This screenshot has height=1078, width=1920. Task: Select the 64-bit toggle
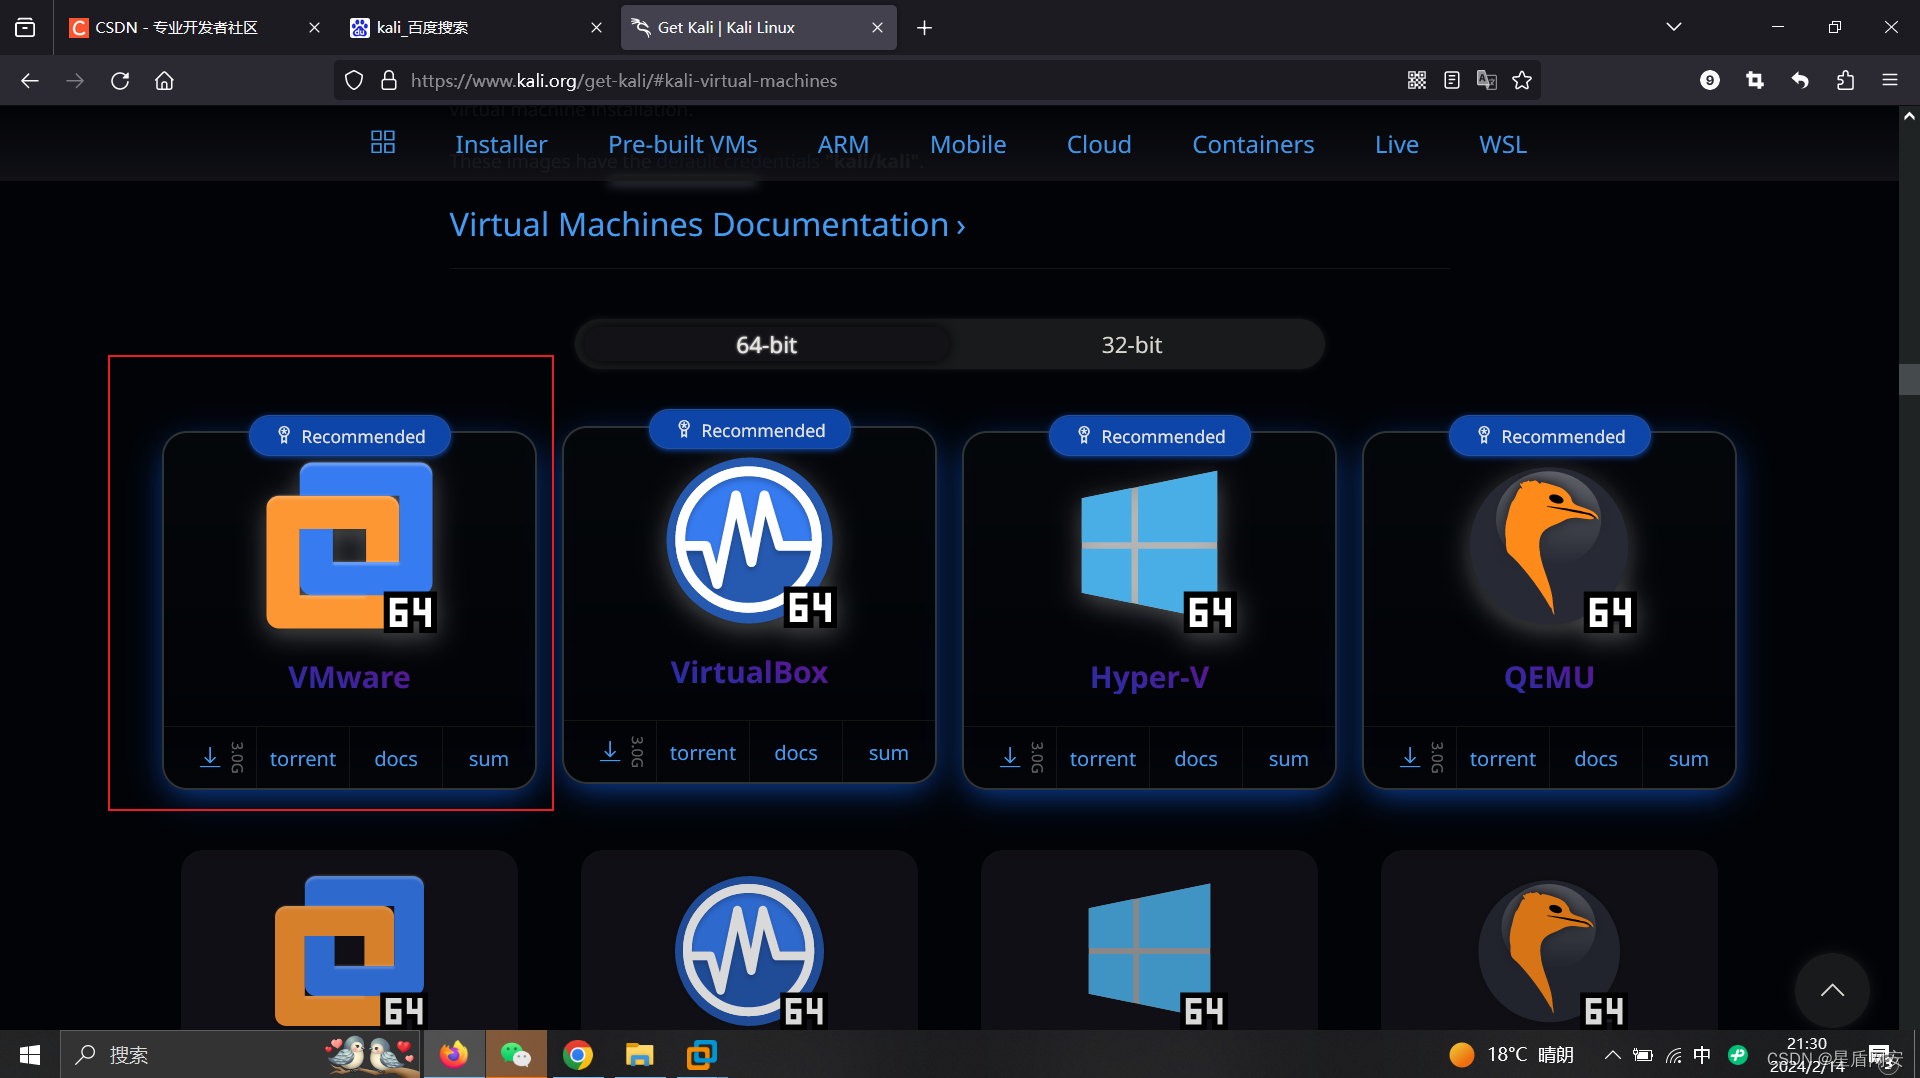click(x=766, y=345)
